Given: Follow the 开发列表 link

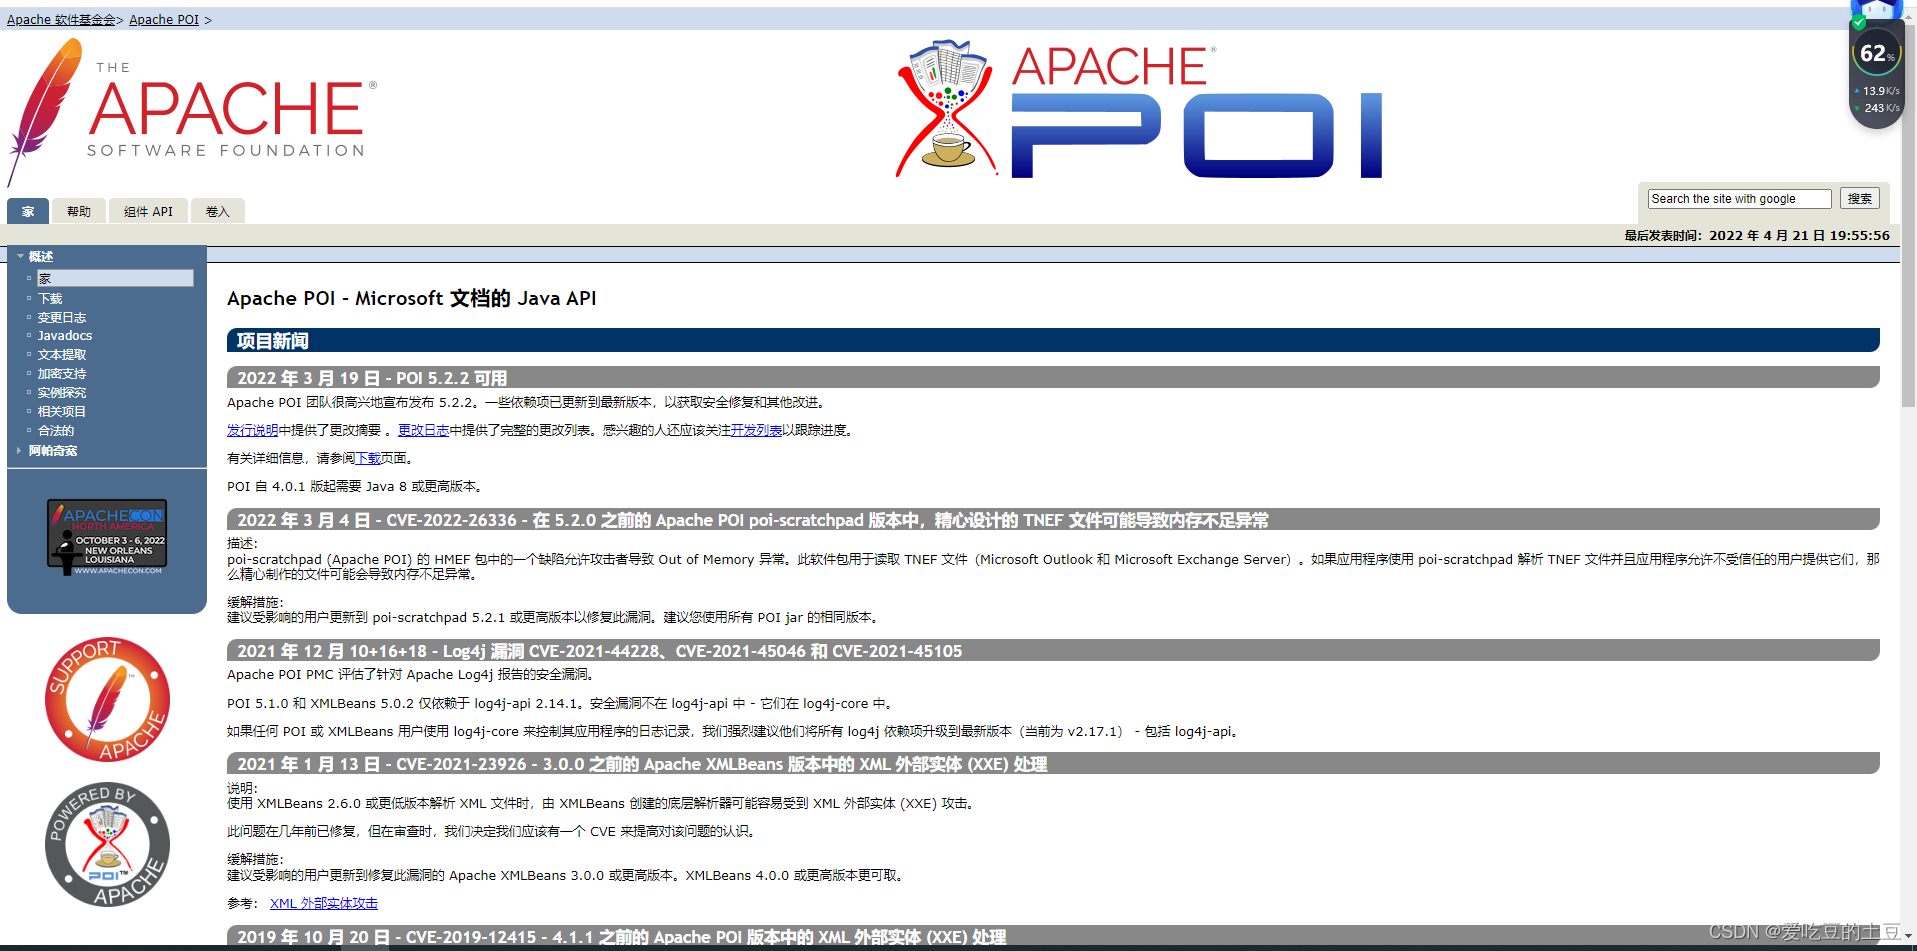Looking at the screenshot, I should click(x=758, y=429).
